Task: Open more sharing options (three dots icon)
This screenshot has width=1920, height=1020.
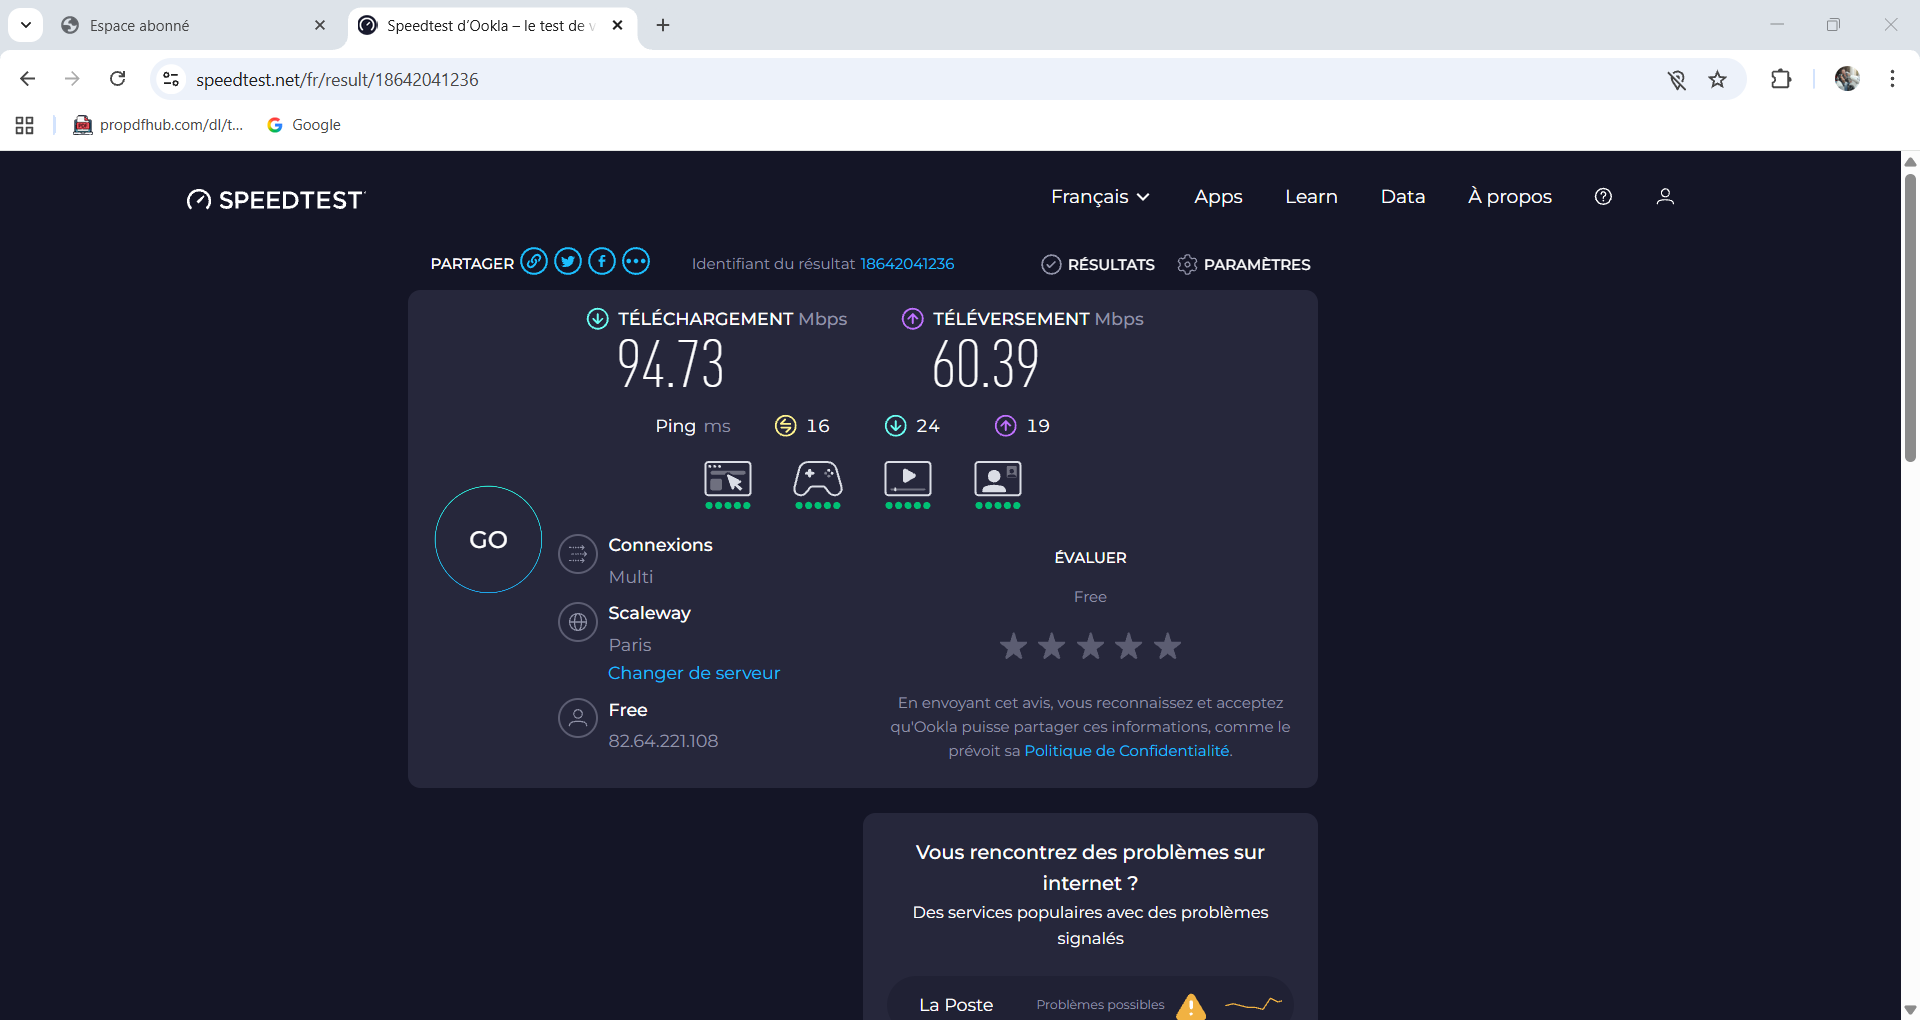Action: coord(636,262)
